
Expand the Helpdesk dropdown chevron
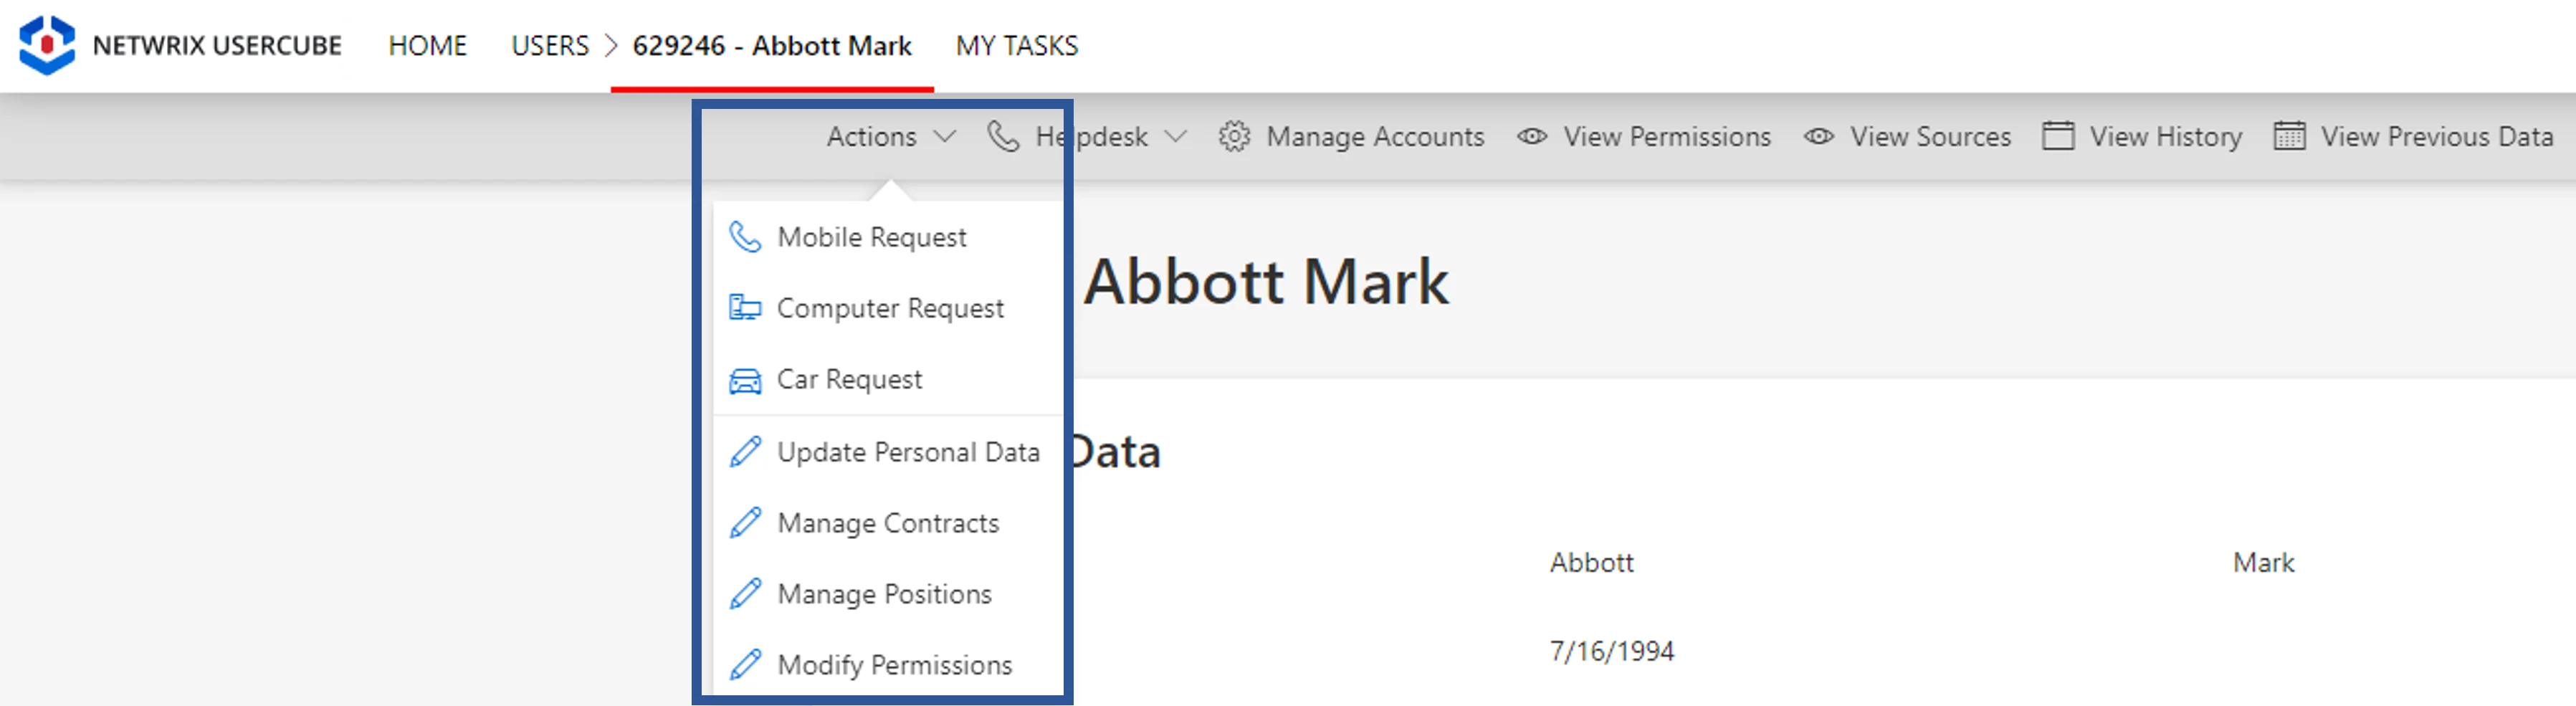[1176, 137]
